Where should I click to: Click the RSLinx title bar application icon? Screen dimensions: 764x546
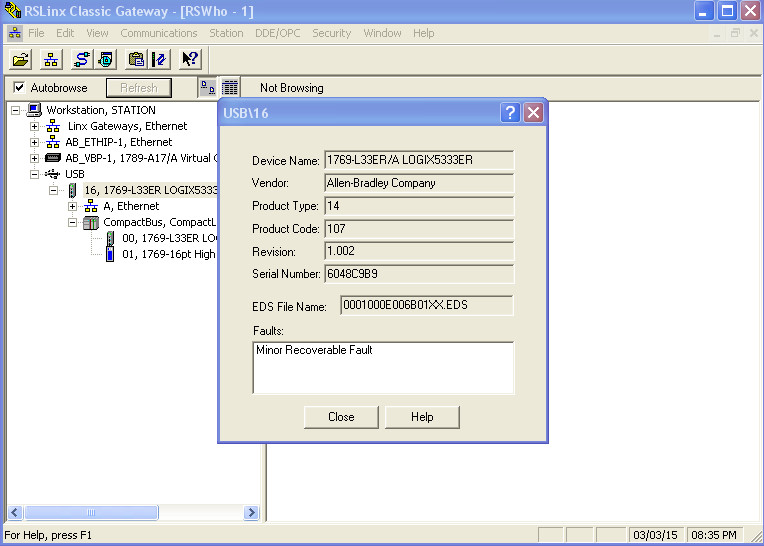click(12, 10)
